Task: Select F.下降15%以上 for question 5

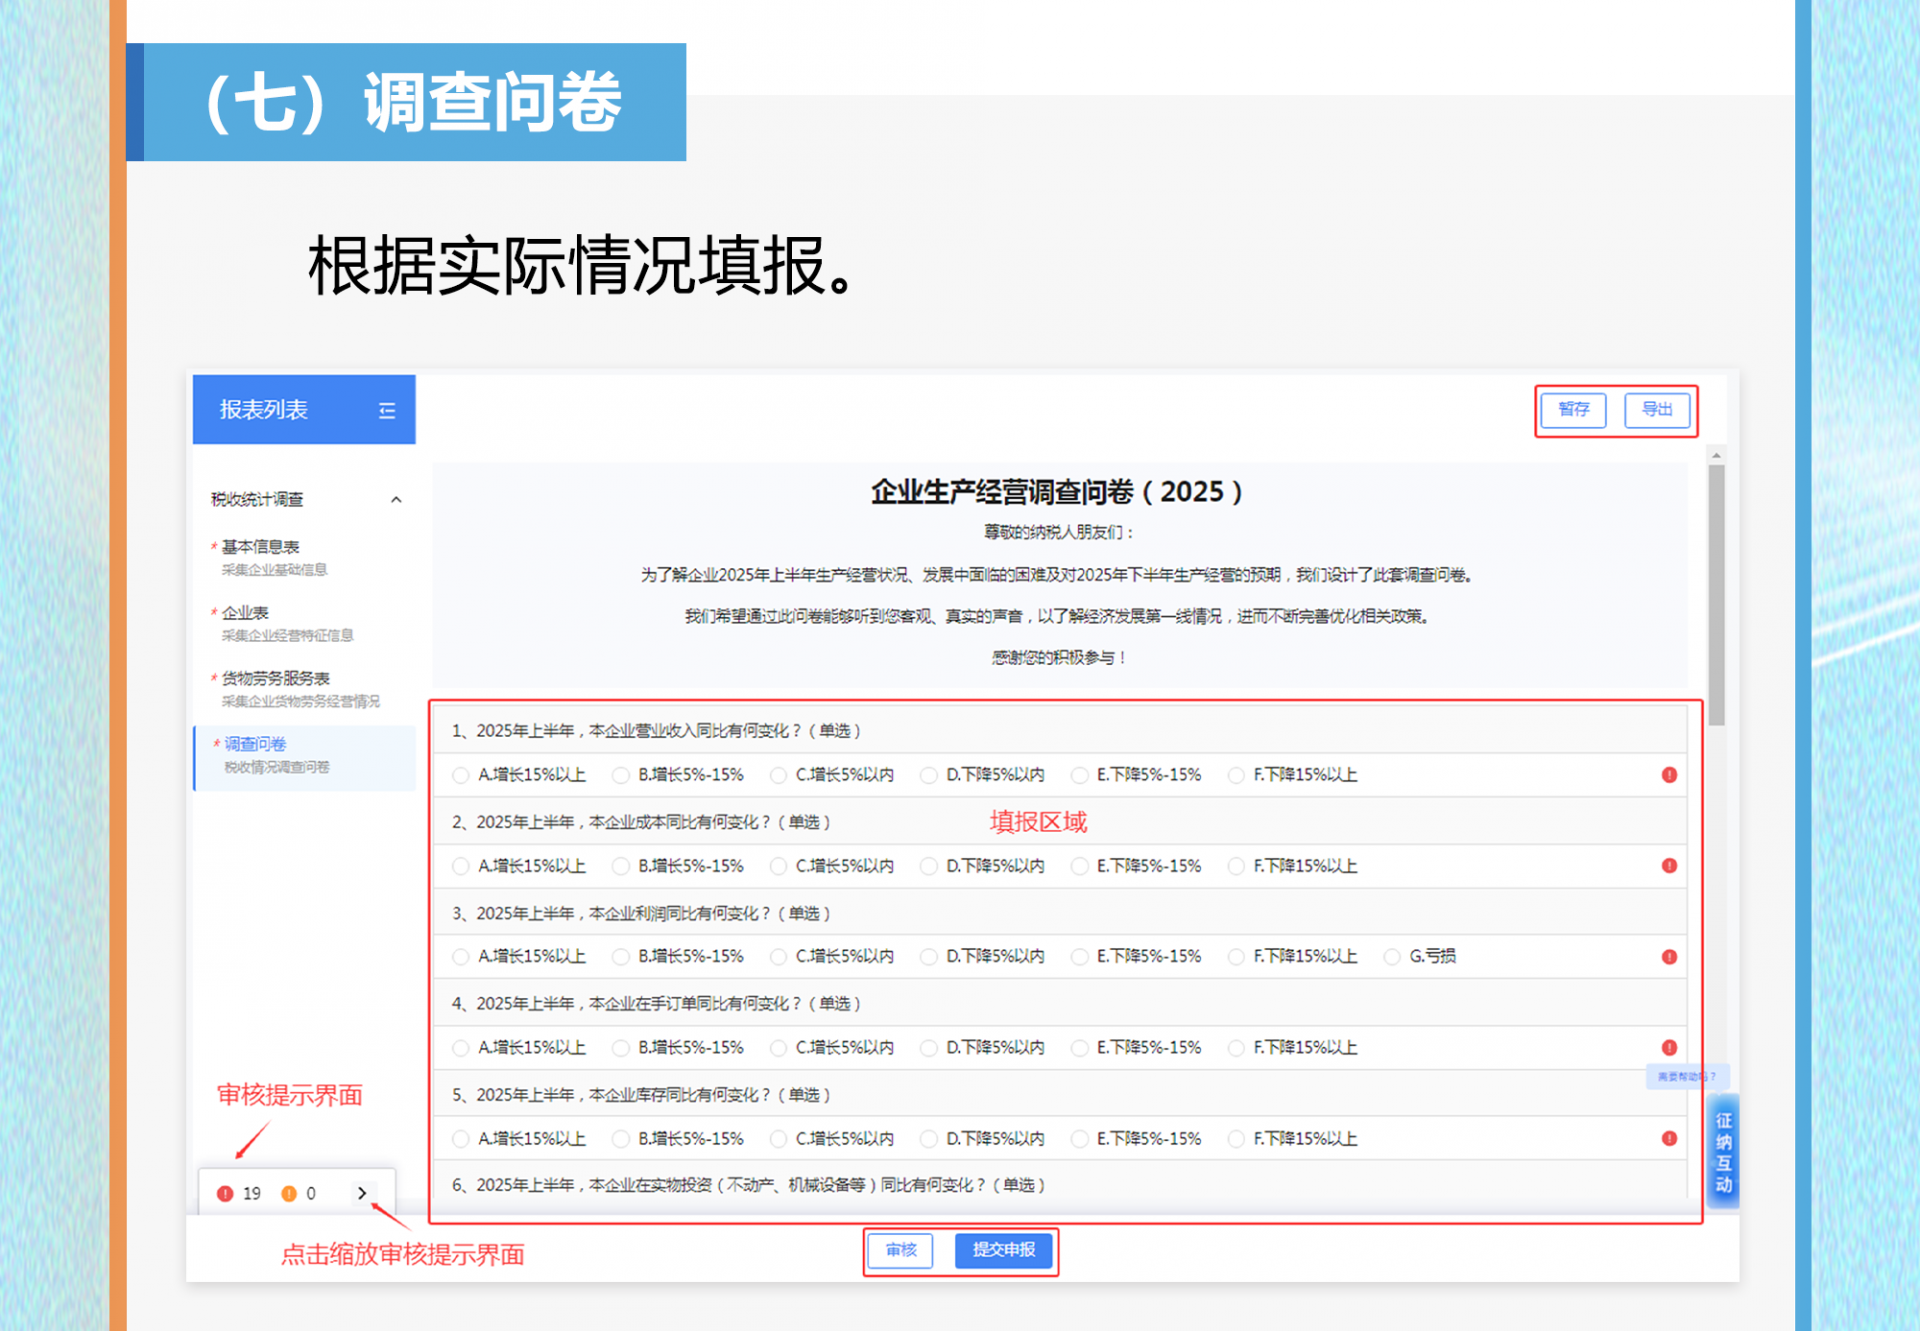Action: pyautogui.click(x=1237, y=1139)
